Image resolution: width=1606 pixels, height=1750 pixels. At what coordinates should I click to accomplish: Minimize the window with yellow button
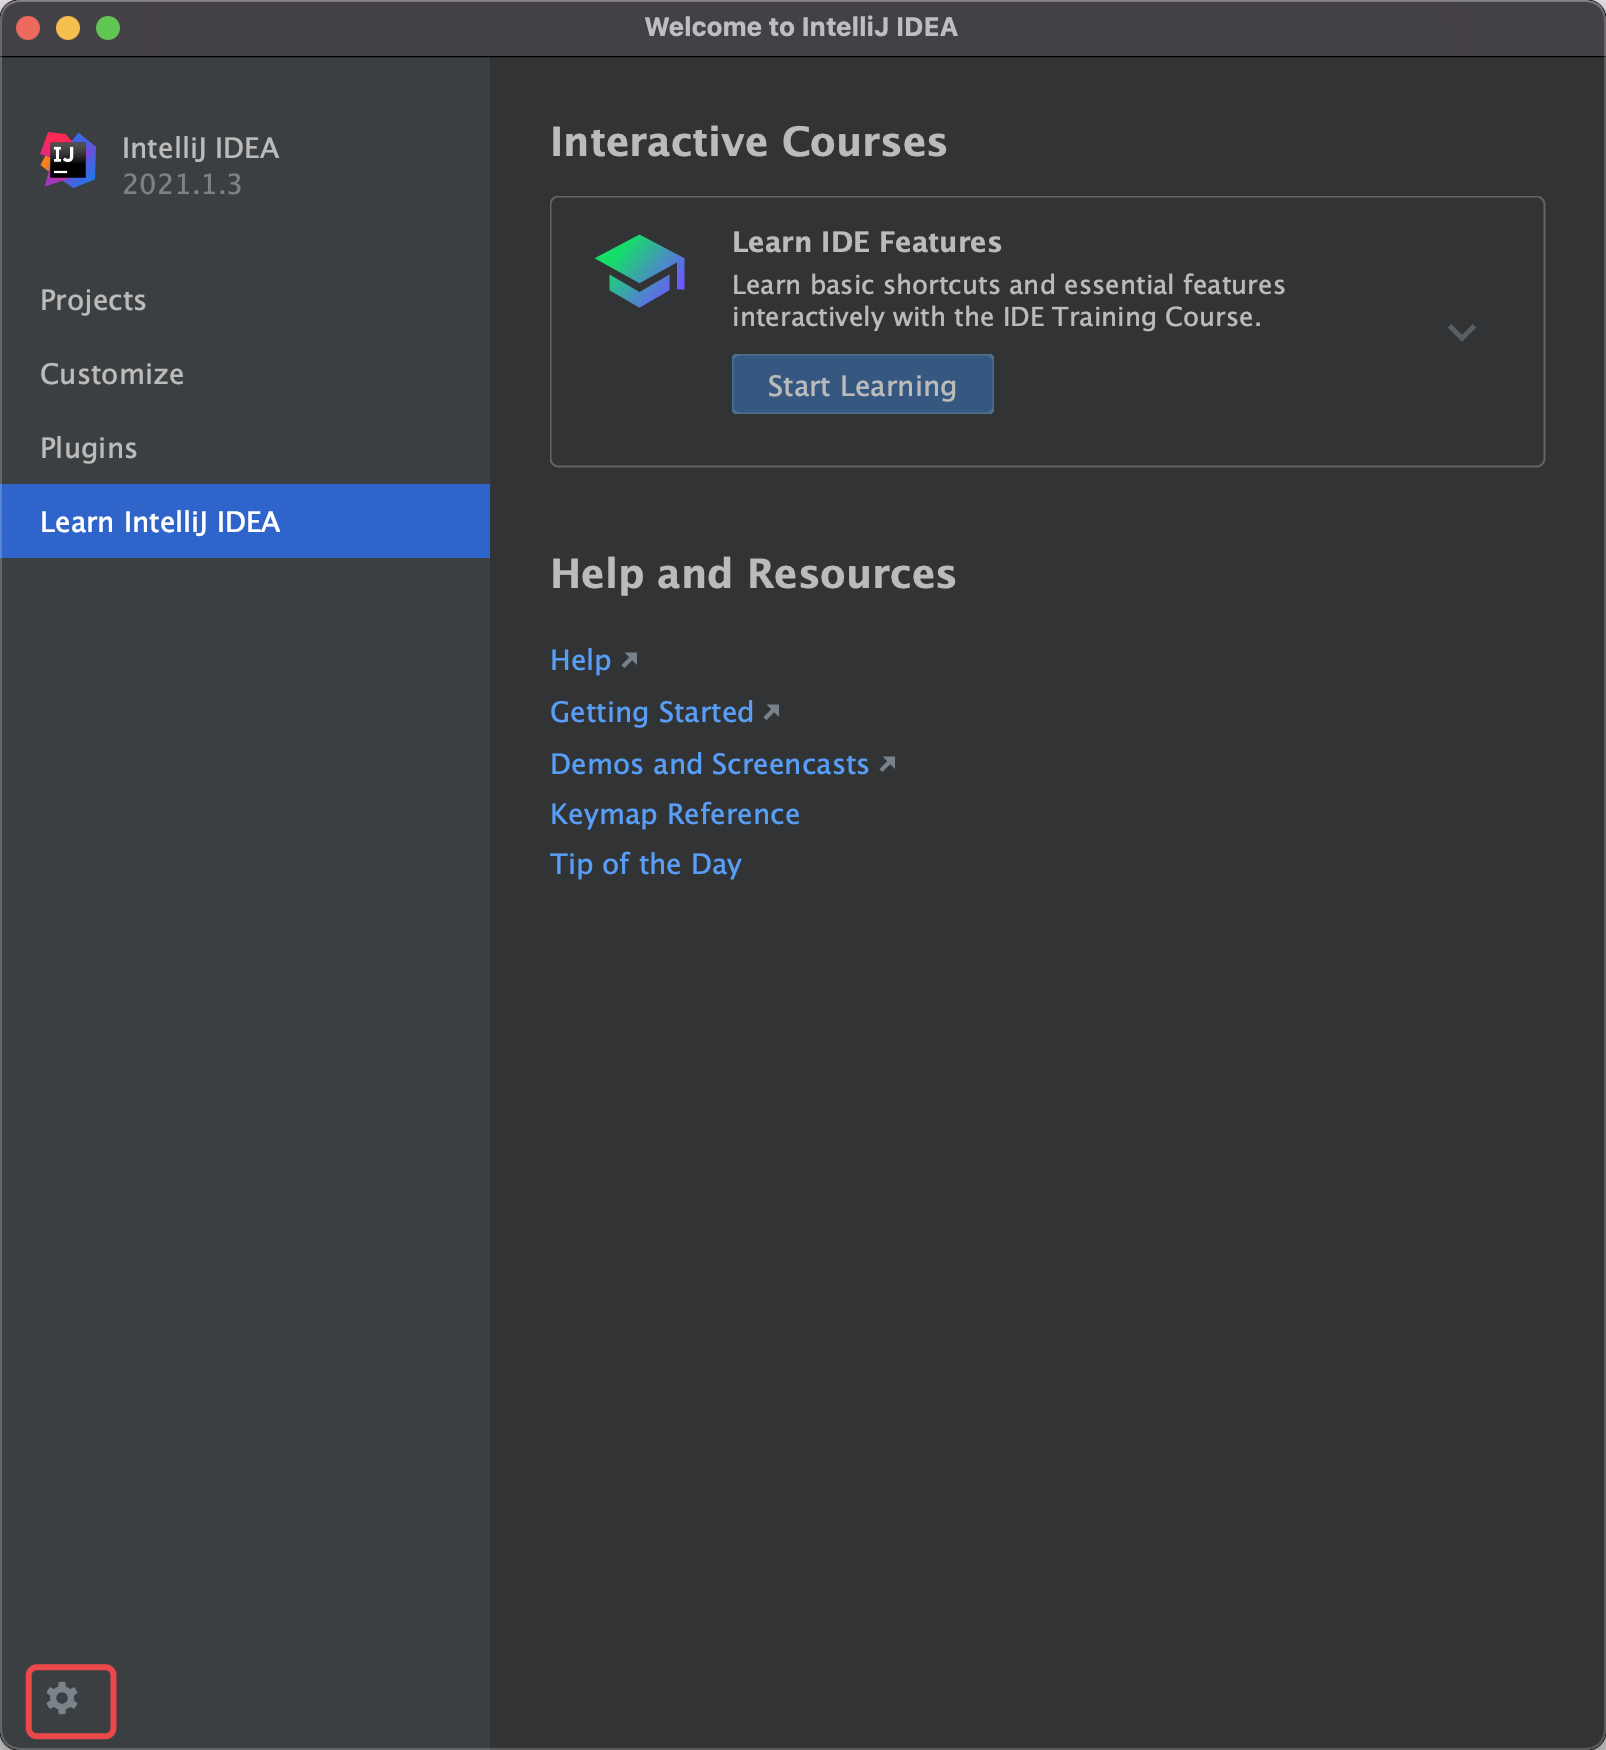68,28
